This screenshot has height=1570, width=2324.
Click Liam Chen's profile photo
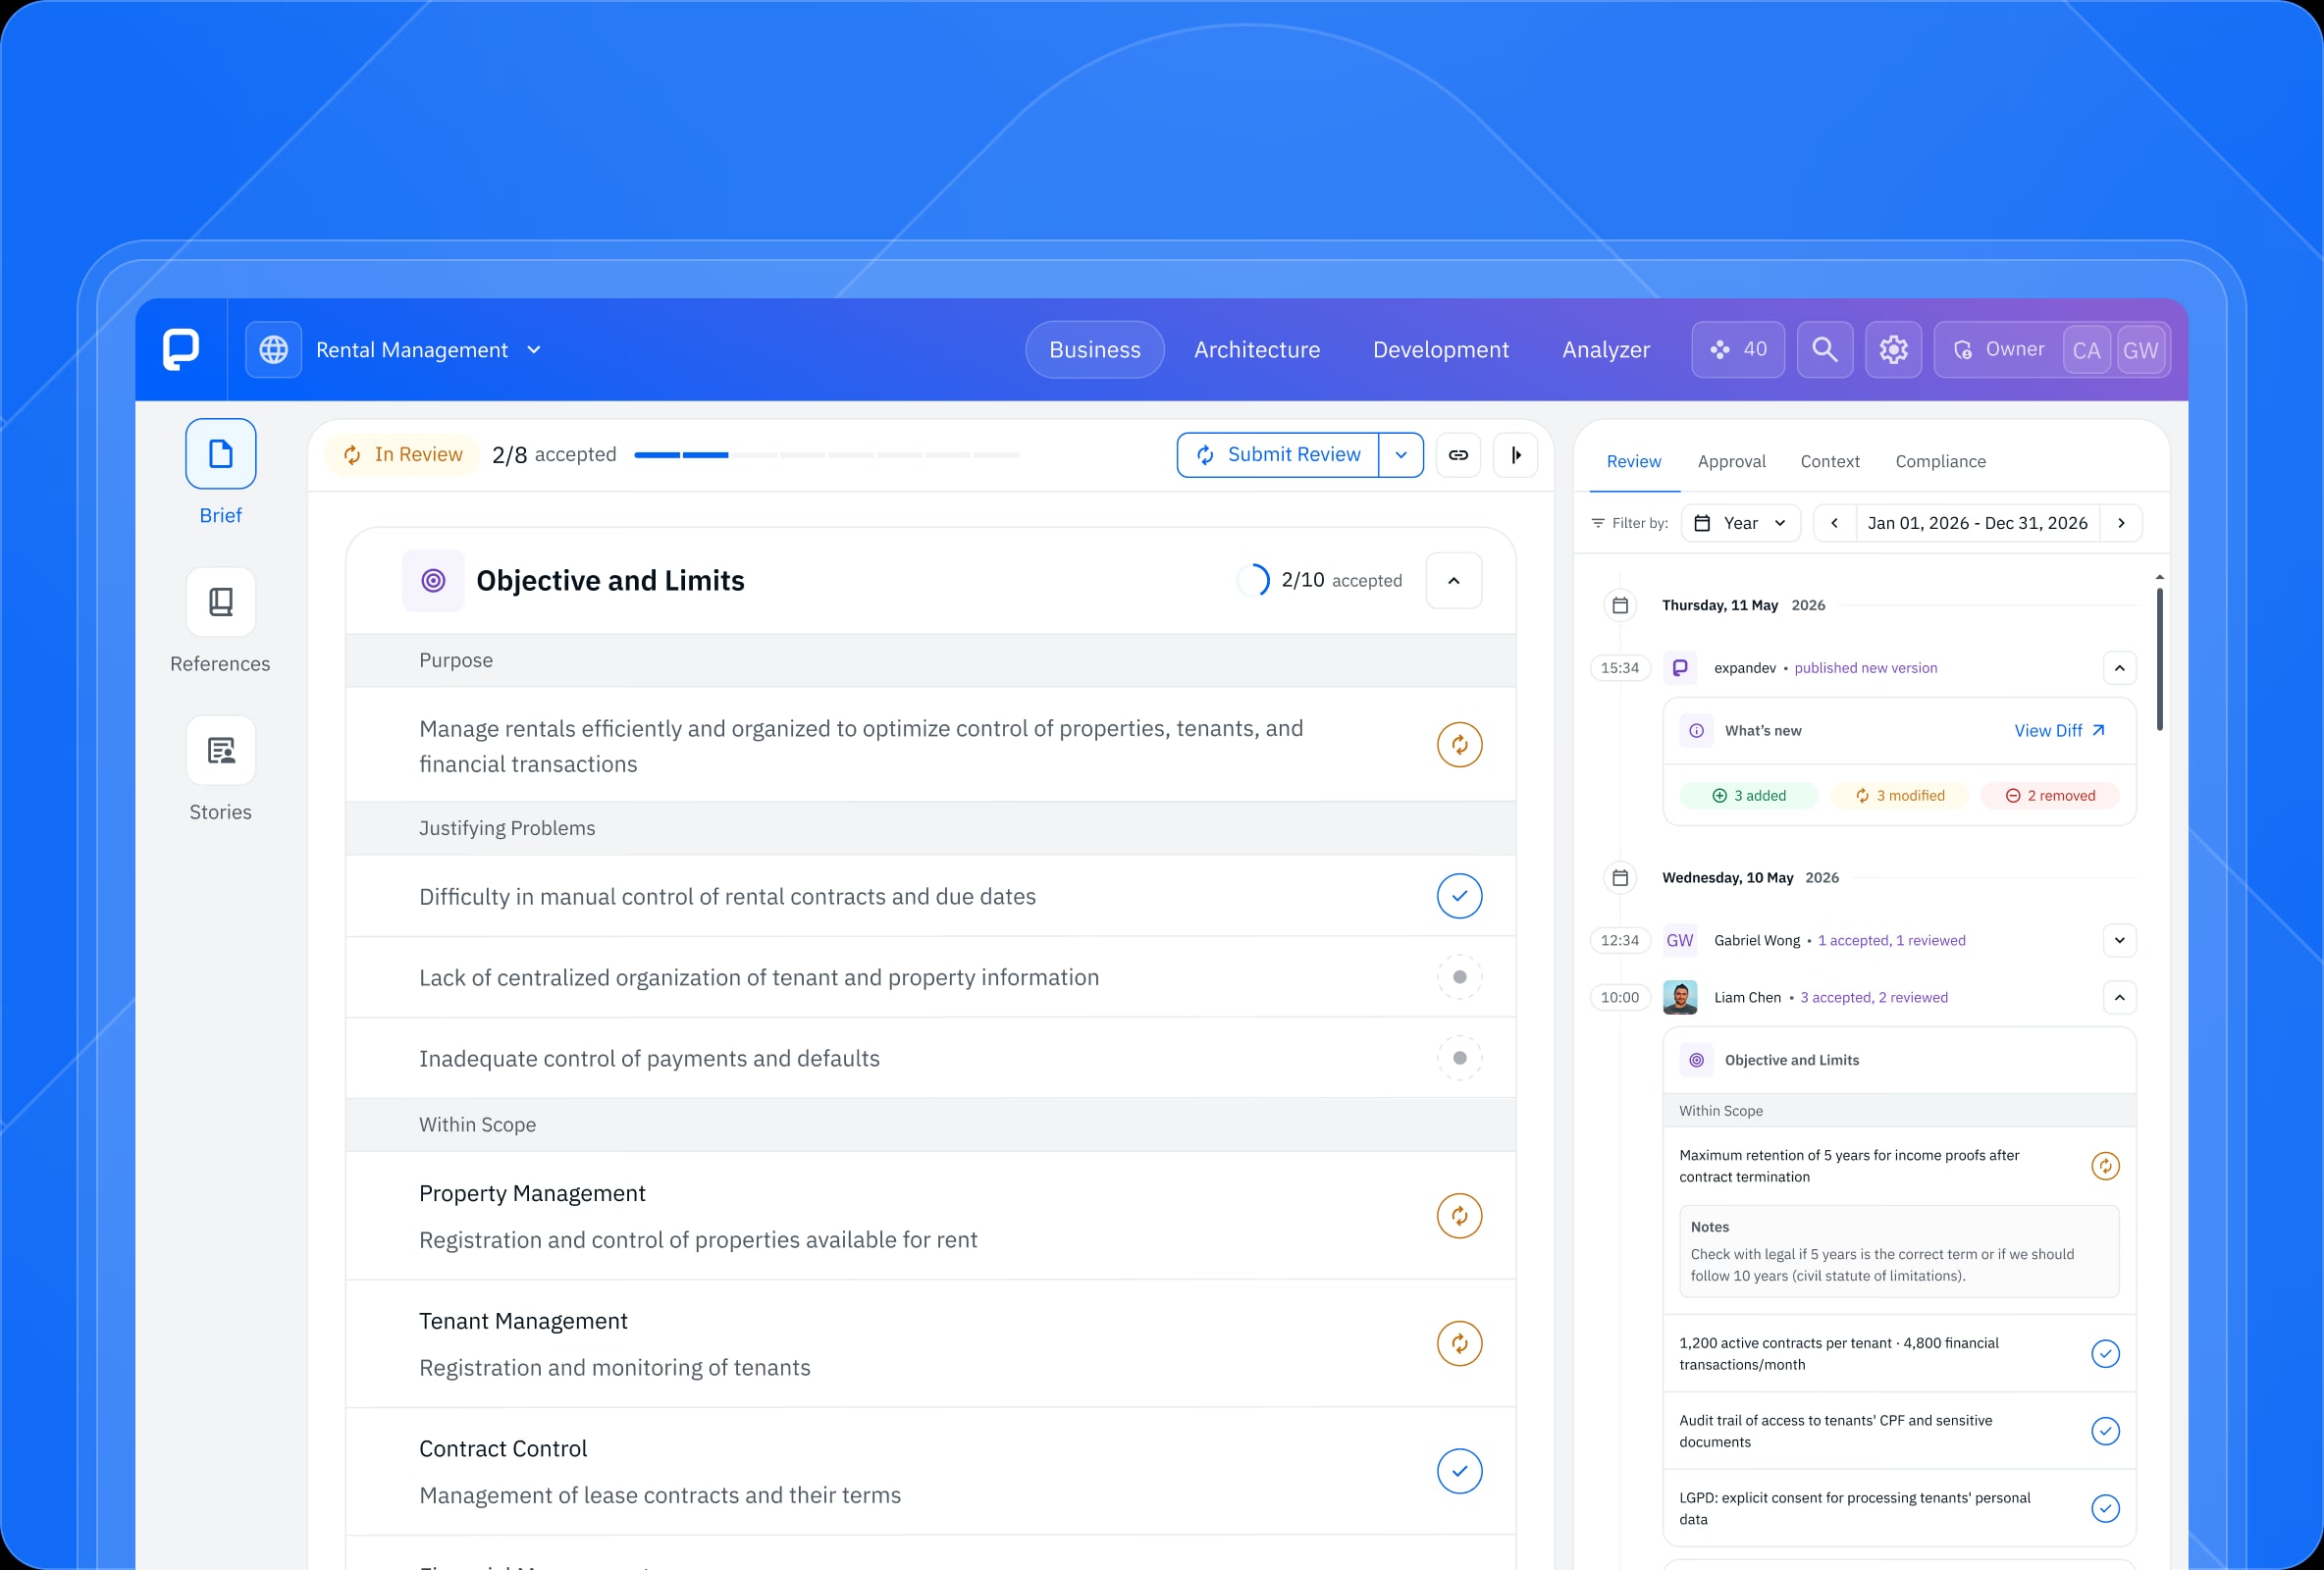point(1680,998)
